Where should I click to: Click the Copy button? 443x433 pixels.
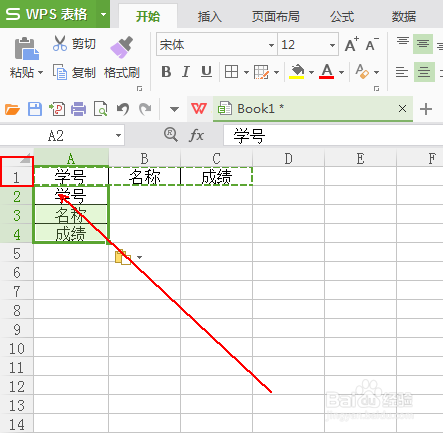tap(74, 72)
